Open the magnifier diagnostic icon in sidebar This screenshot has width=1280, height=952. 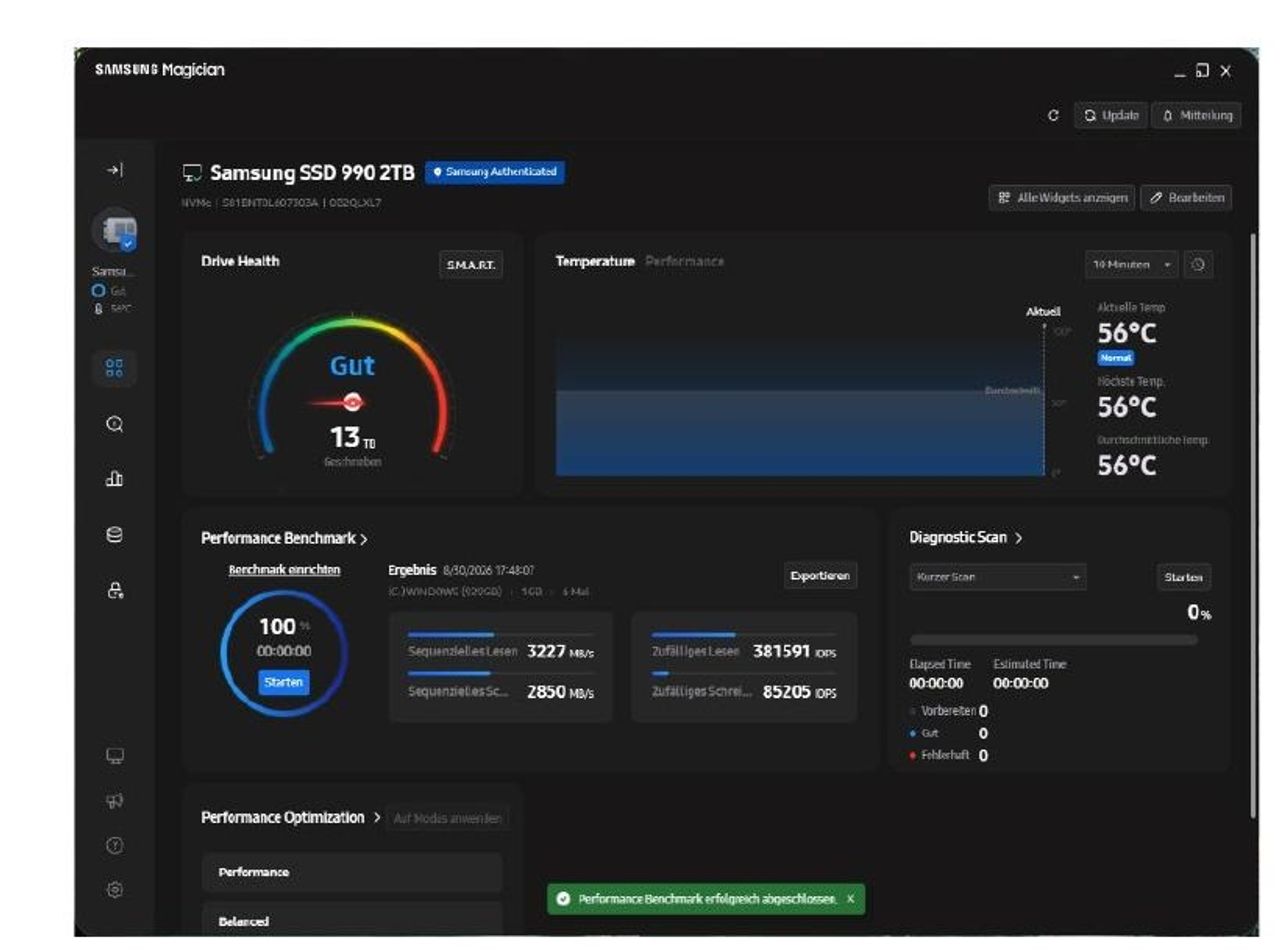[115, 424]
